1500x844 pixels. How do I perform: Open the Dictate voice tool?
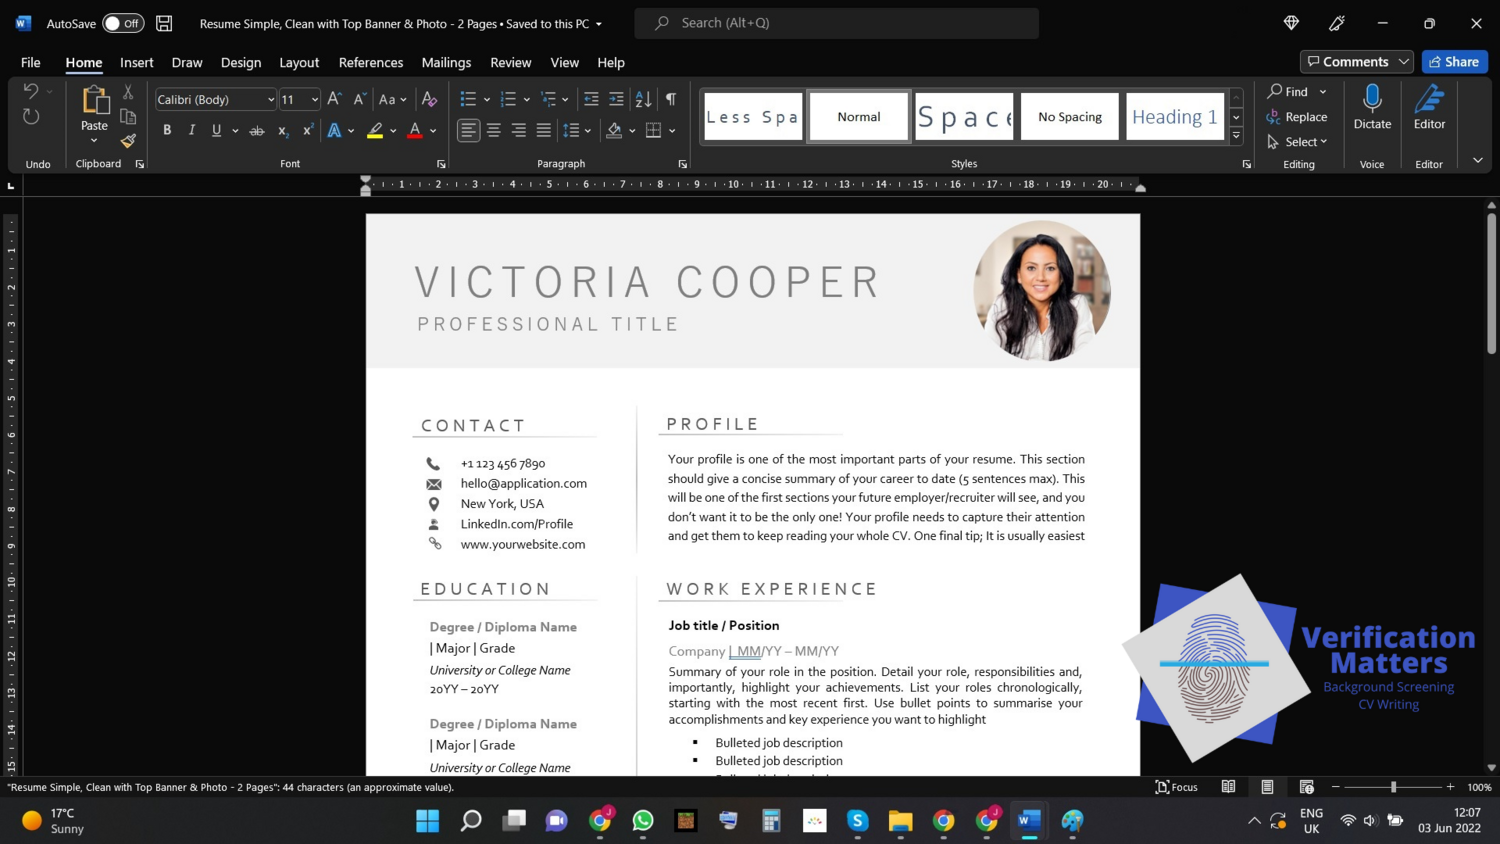[1371, 107]
